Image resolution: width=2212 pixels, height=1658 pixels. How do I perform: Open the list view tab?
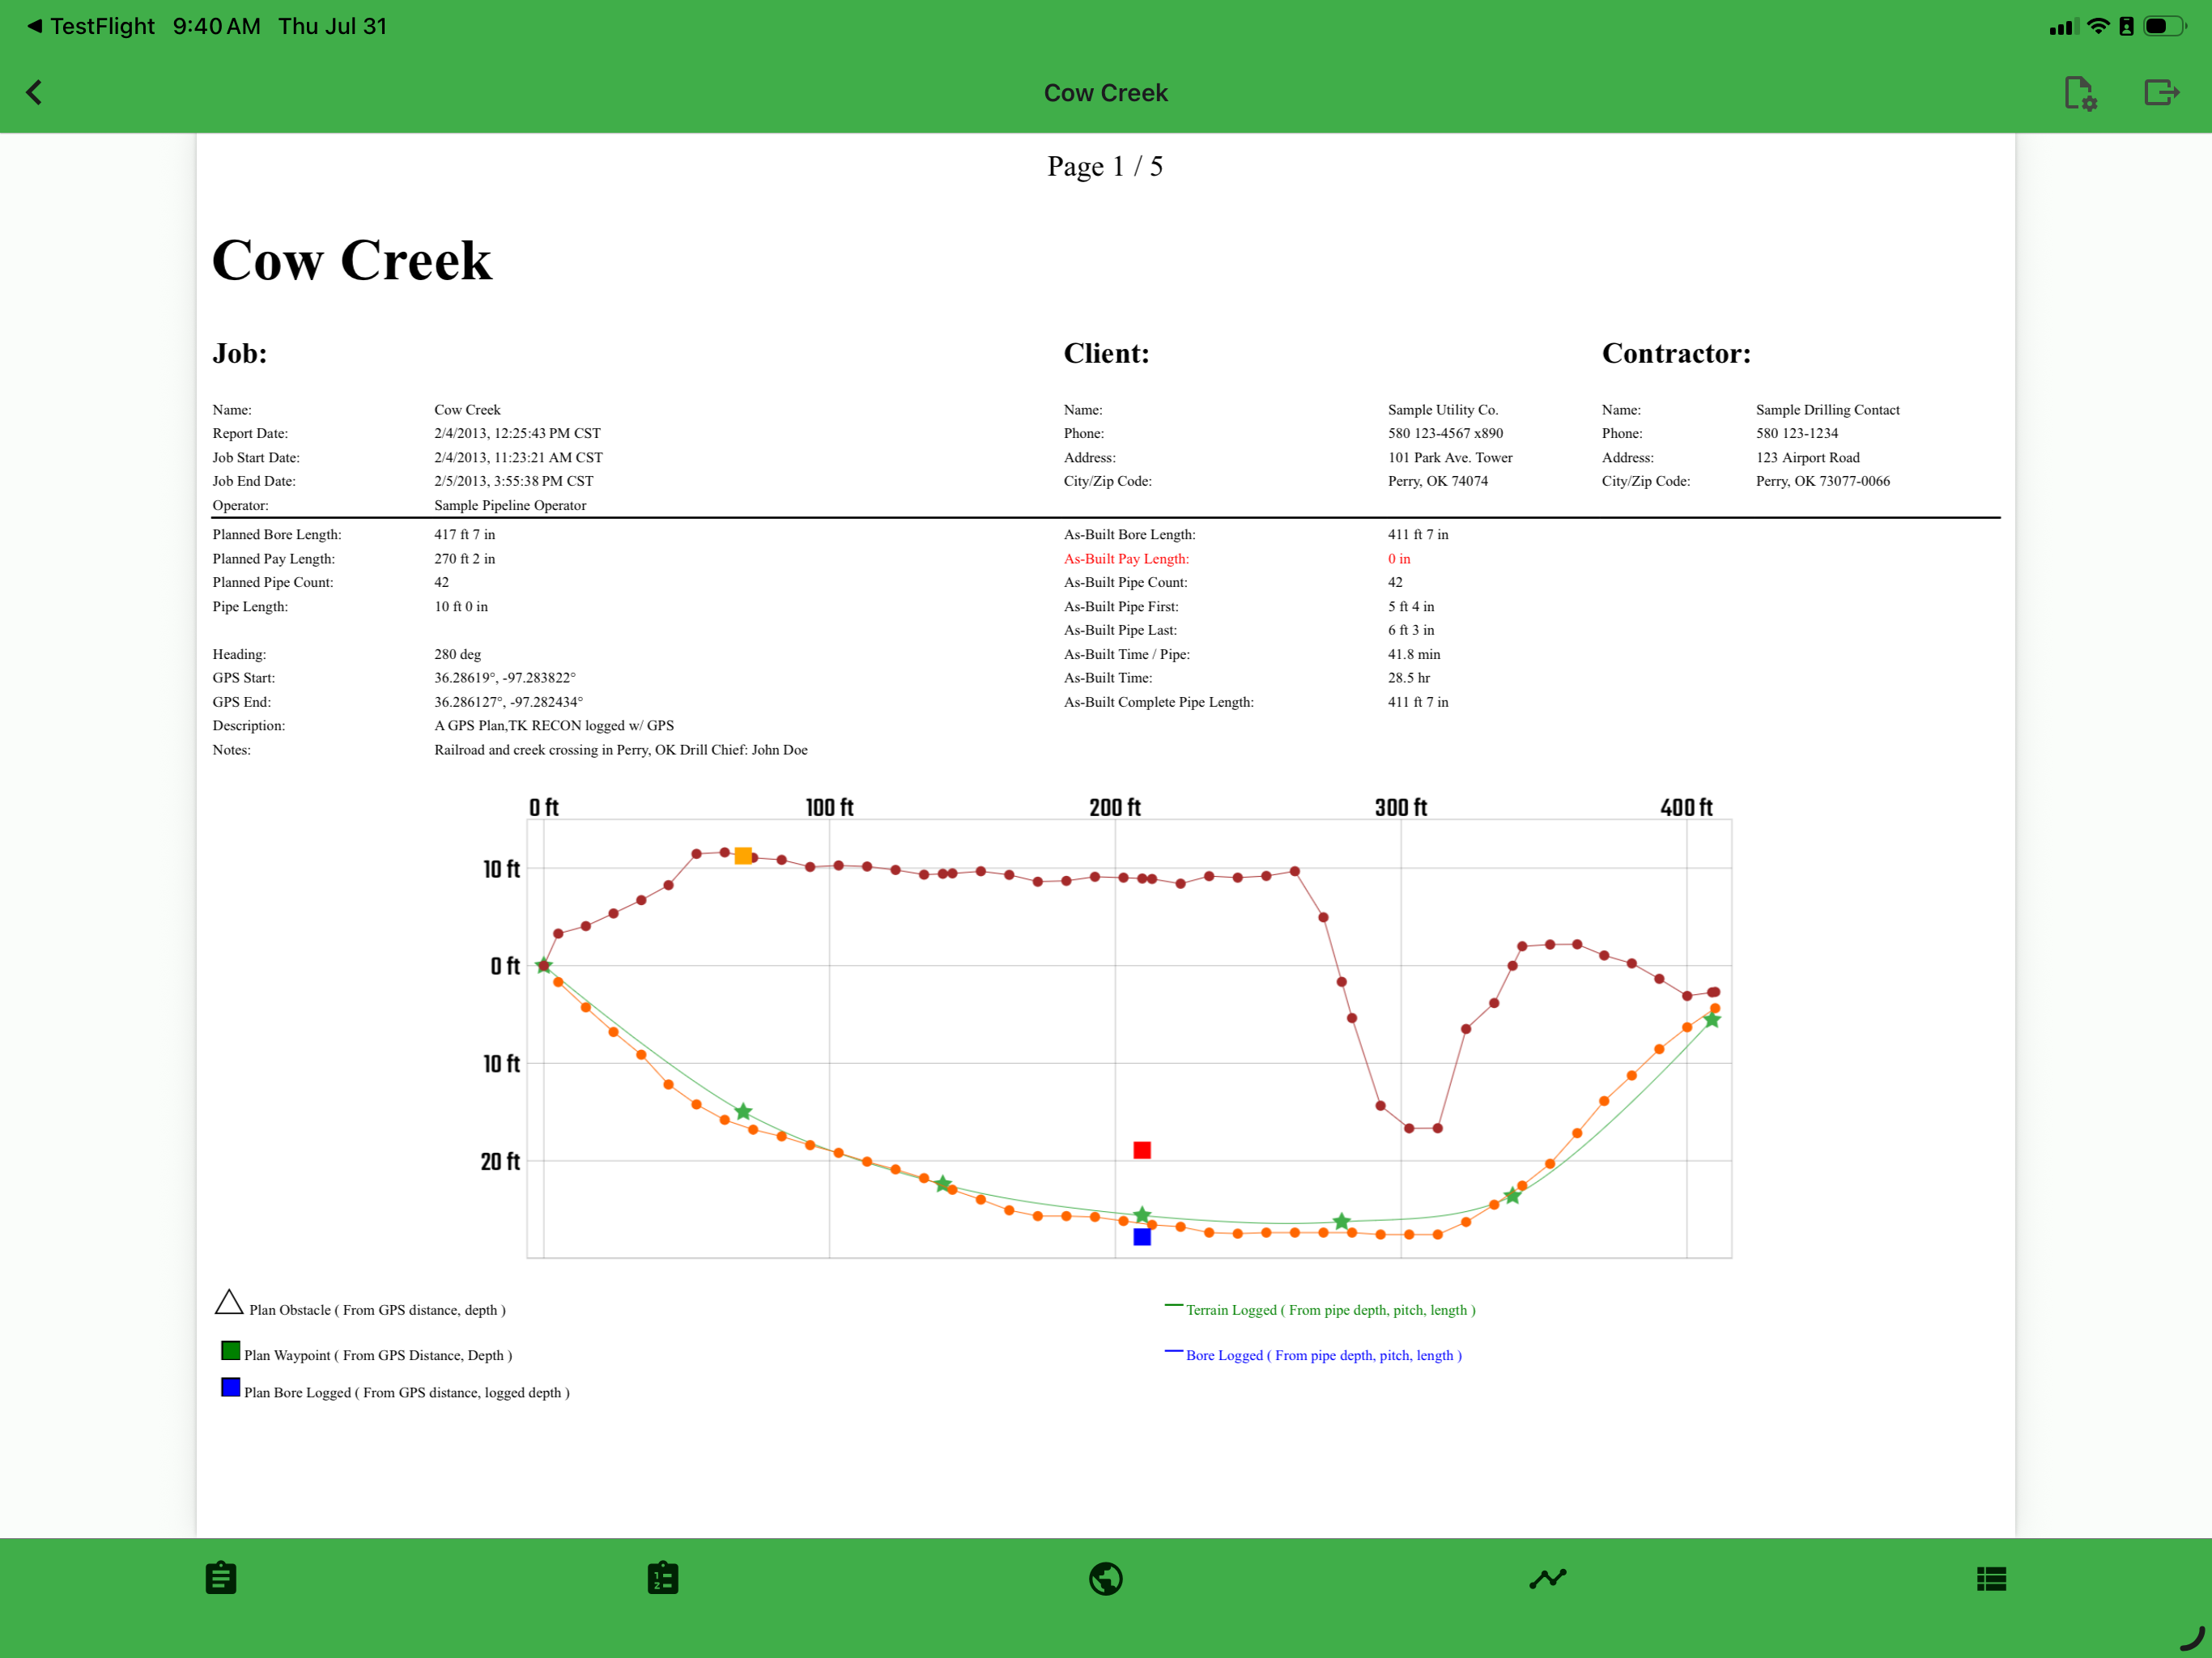coord(1991,1578)
